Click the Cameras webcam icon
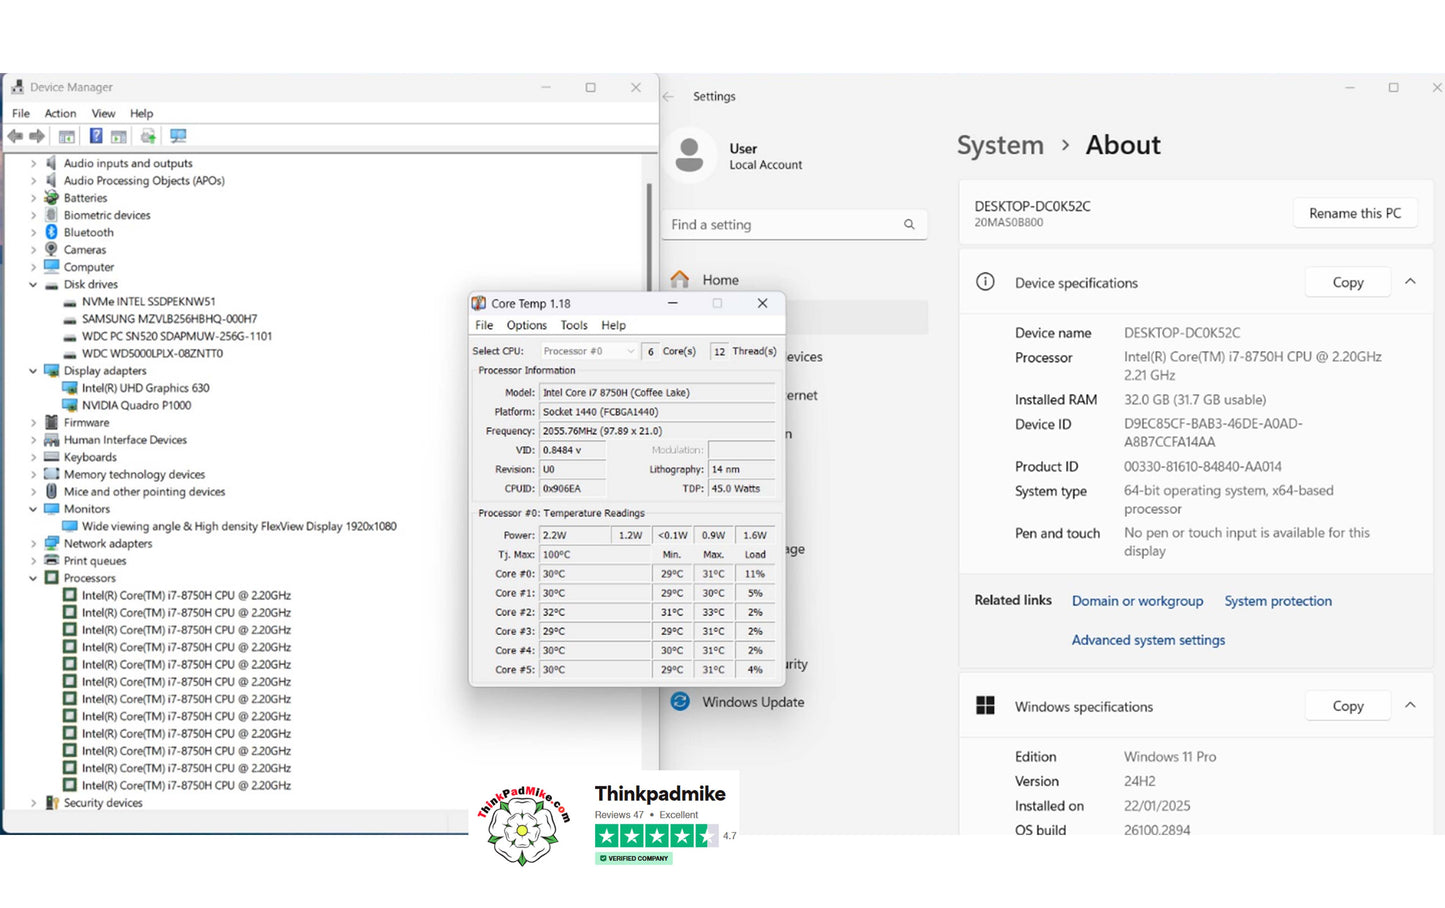This screenshot has width=1445, height=908. tap(52, 249)
